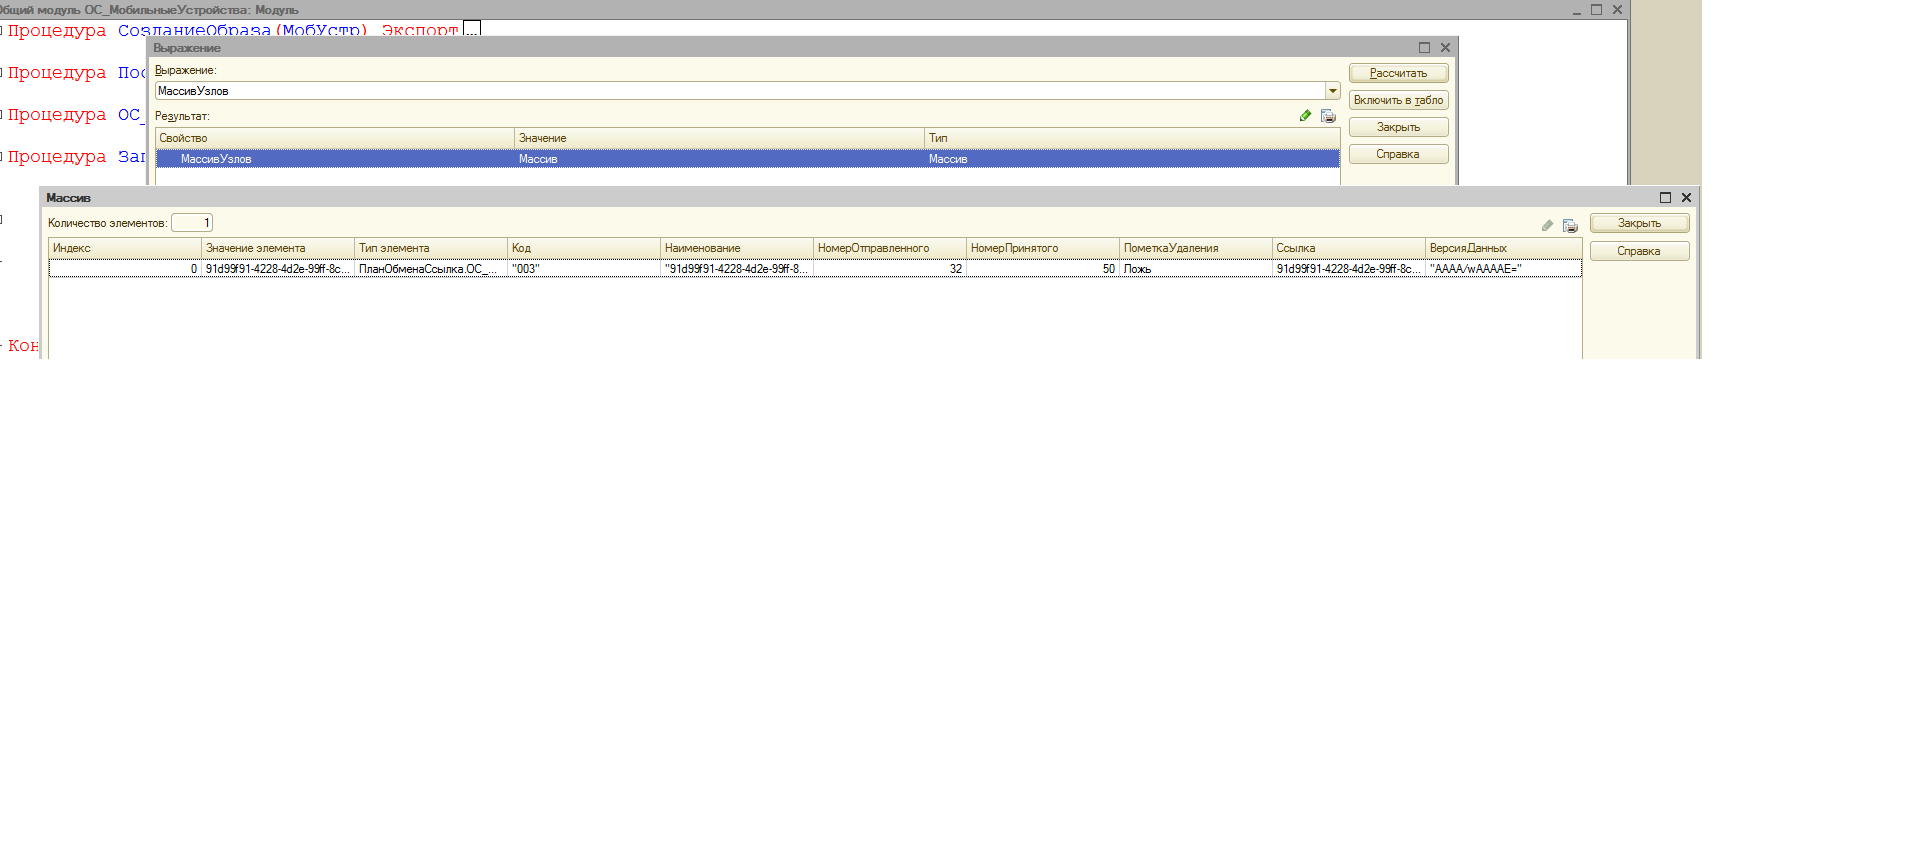Click the green pencil icon in Выражение dialog
Image resolution: width=1906 pixels, height=858 pixels.
click(x=1305, y=116)
